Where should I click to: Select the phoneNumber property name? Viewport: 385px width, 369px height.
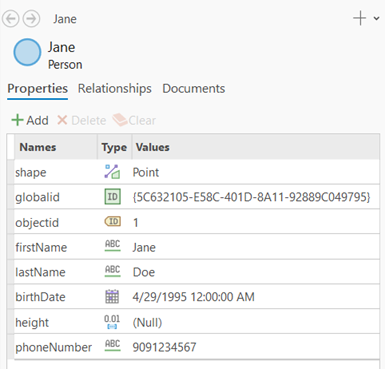[53, 347]
